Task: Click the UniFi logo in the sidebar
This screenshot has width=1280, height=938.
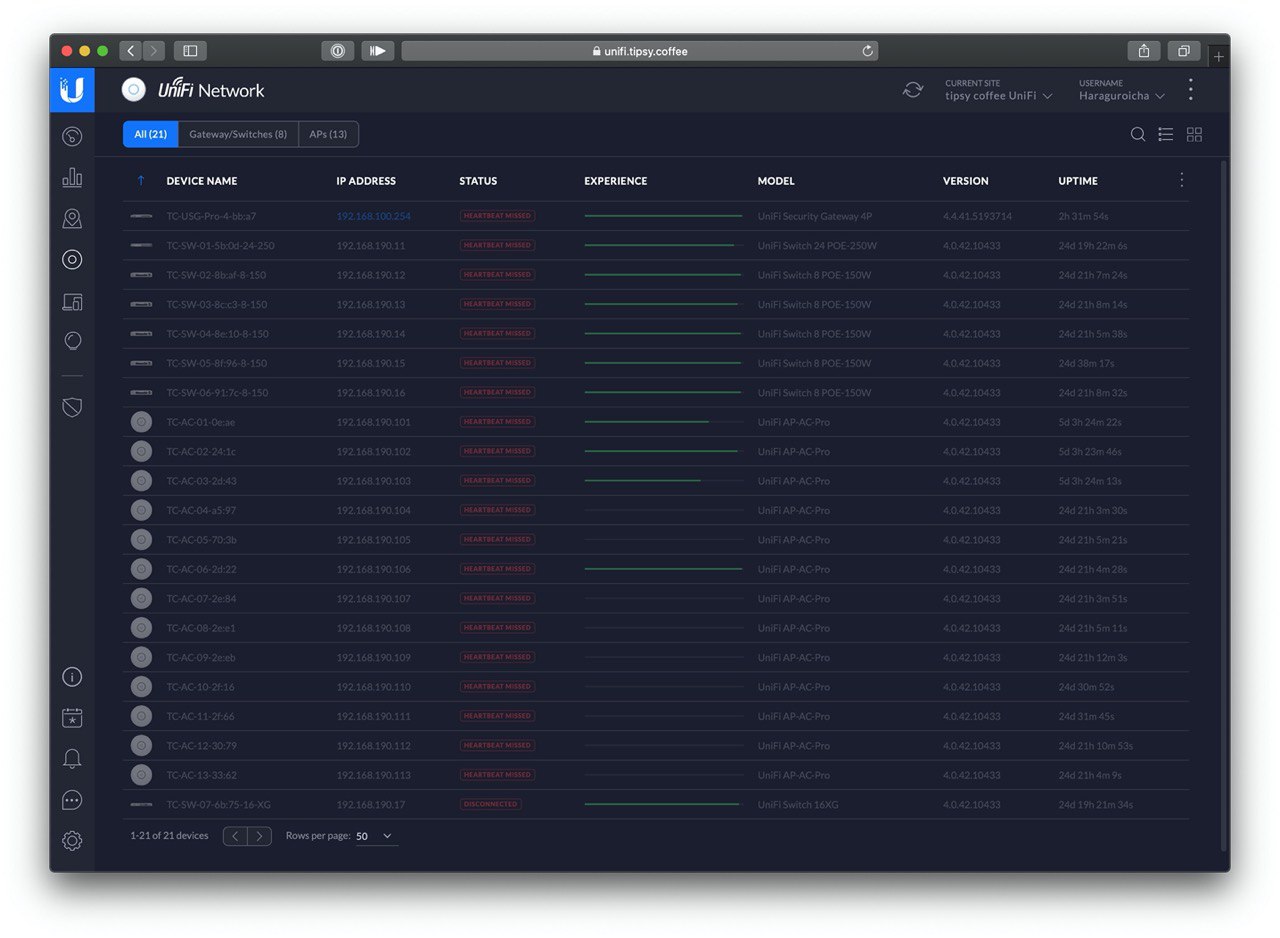Action: point(72,90)
